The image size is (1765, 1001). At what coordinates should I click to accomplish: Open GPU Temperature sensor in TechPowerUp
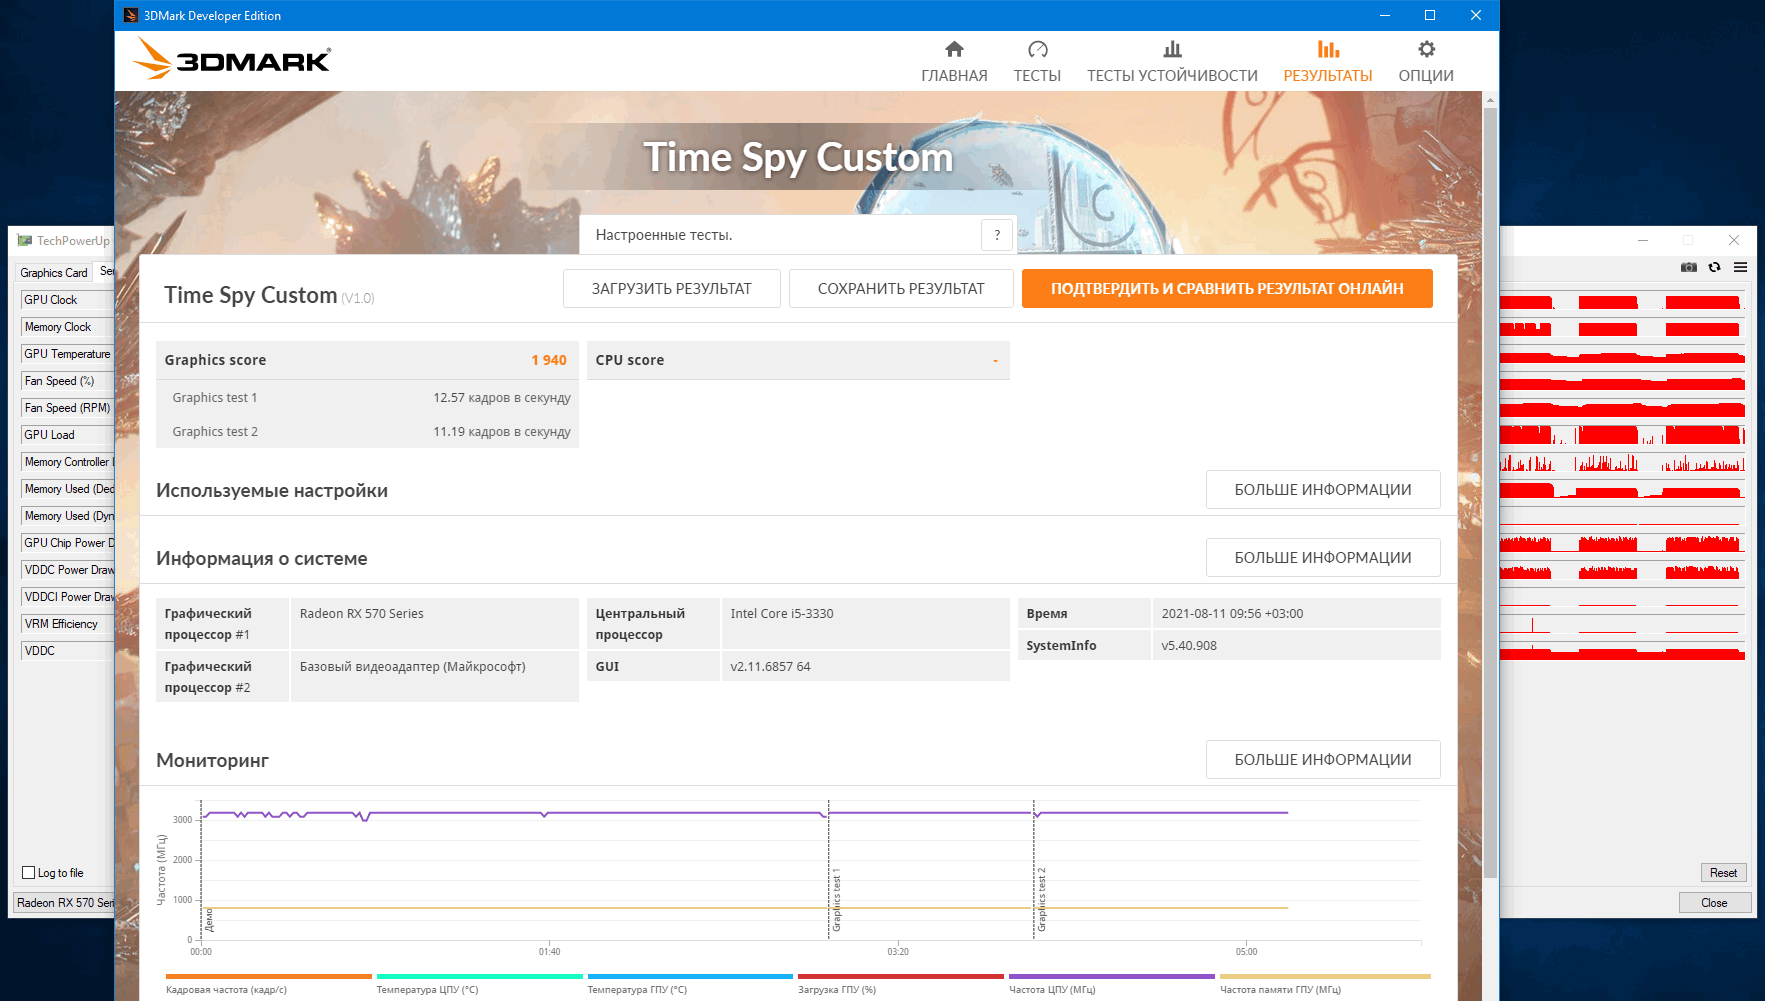click(67, 354)
